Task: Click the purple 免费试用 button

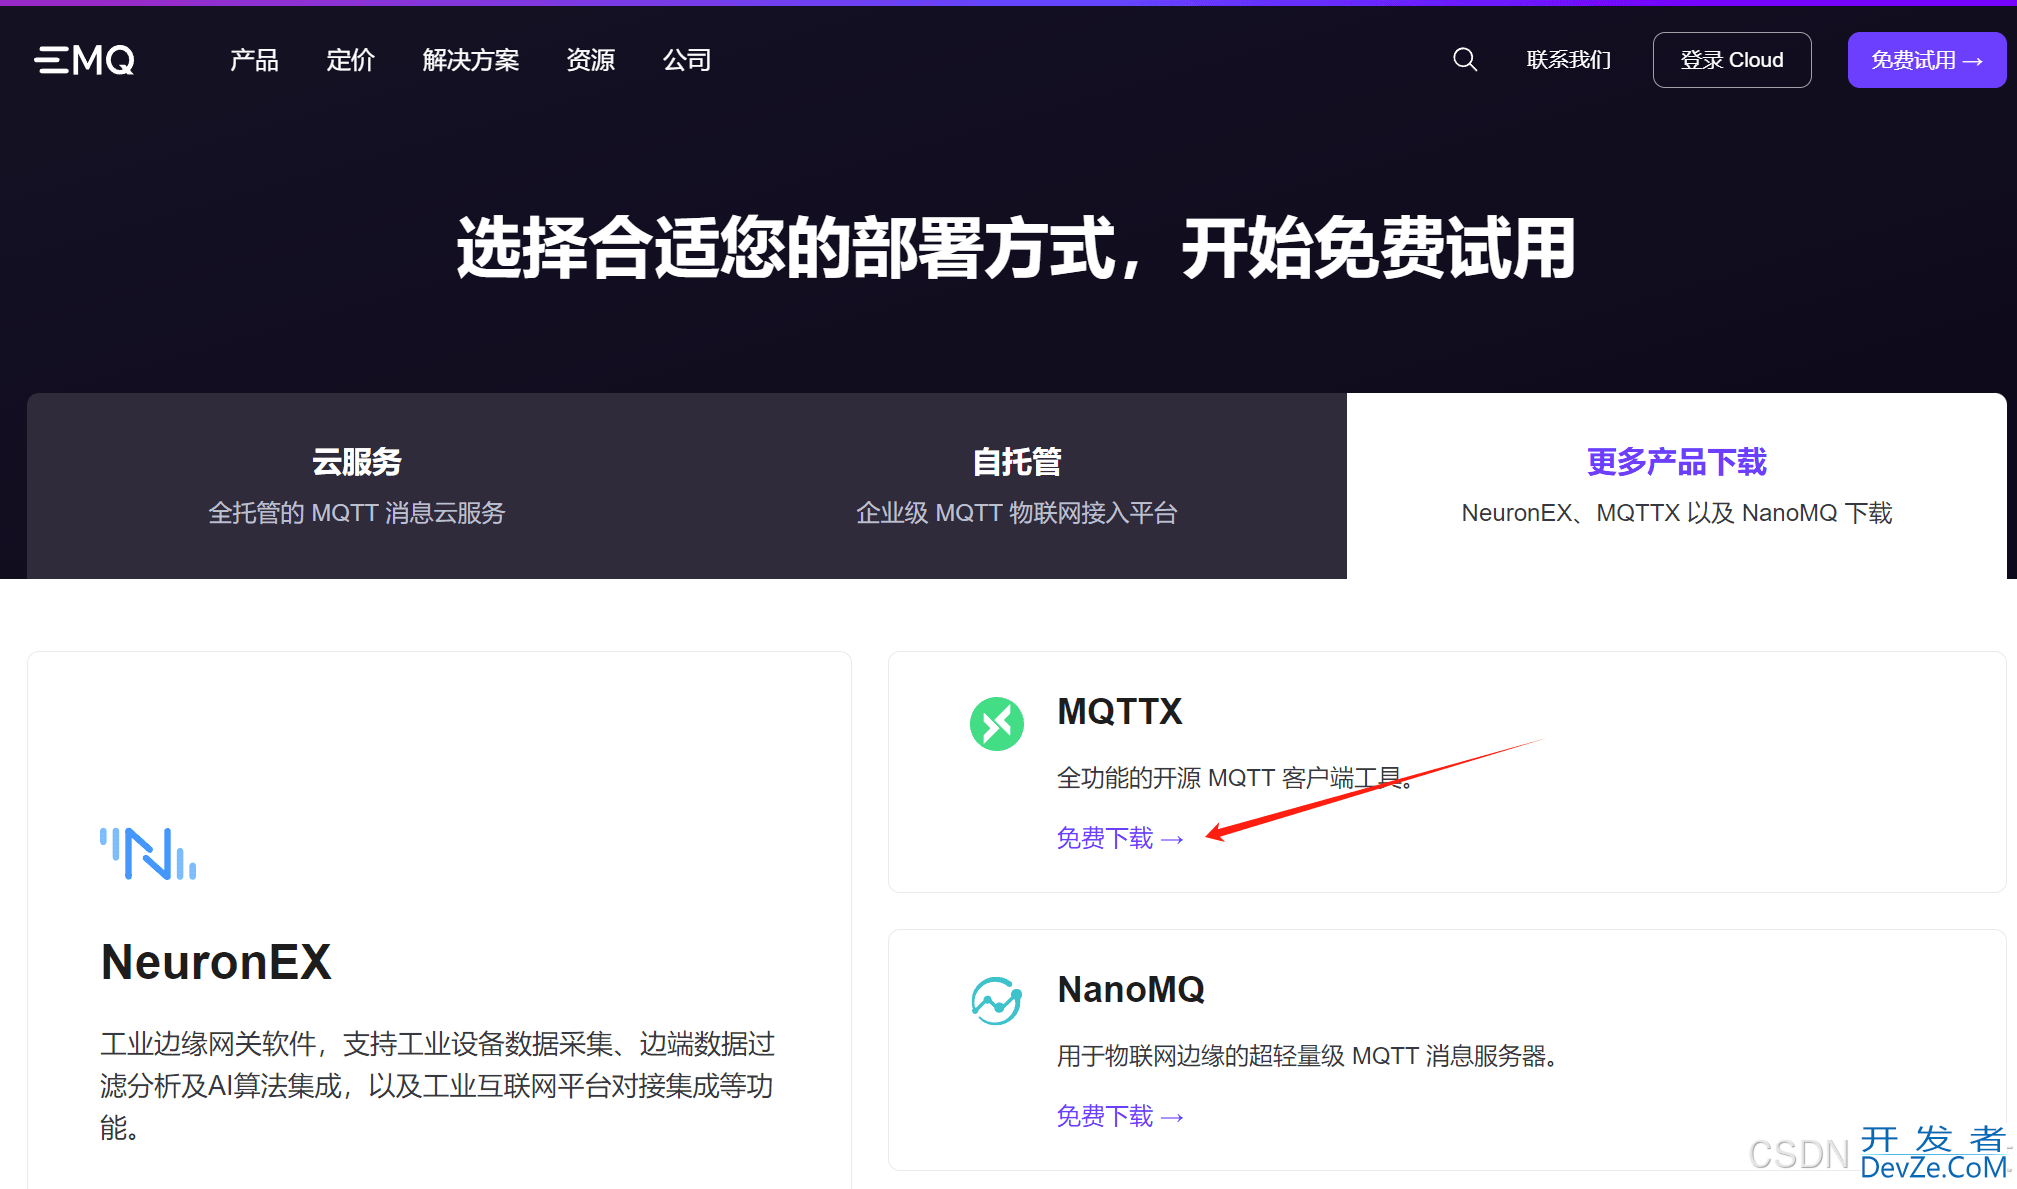Action: tap(1926, 60)
